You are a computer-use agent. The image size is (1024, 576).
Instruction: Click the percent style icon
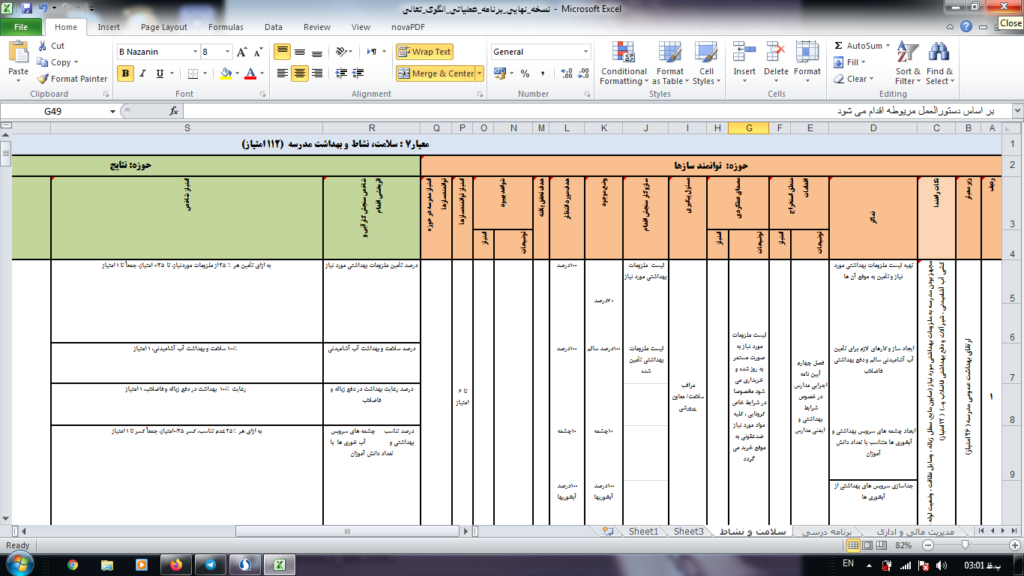pos(525,74)
